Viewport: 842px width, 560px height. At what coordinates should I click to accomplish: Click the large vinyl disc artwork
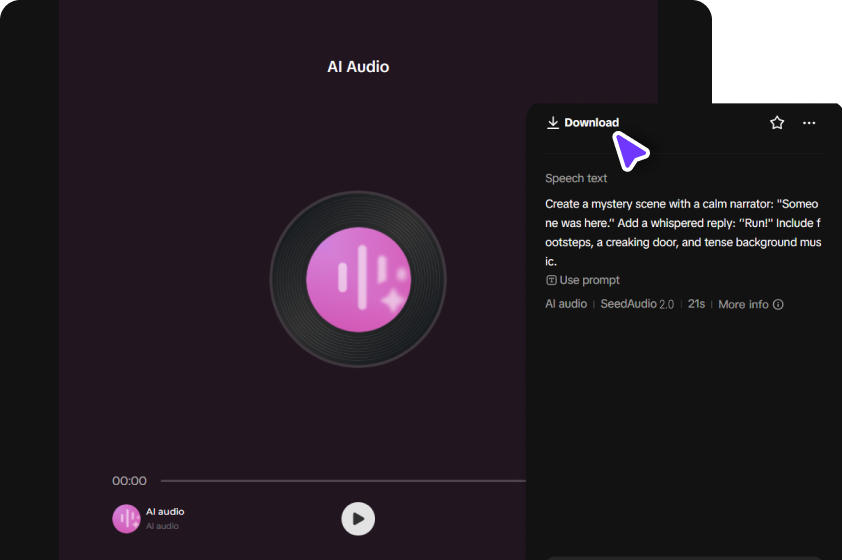coord(358,279)
